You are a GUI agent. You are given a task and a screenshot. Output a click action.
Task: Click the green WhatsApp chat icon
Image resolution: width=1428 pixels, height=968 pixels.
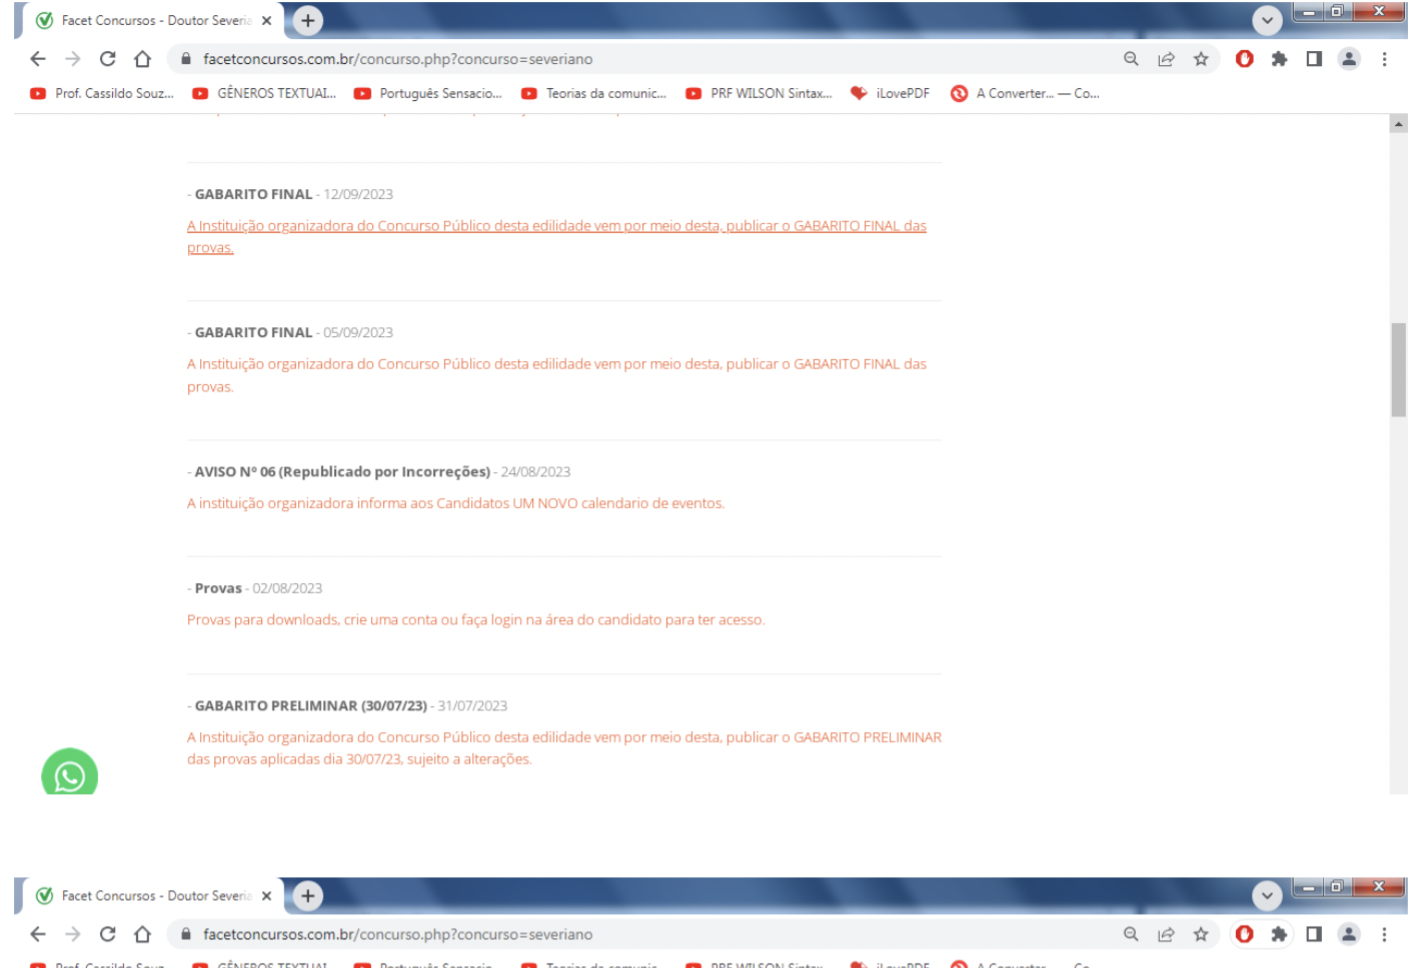[69, 775]
